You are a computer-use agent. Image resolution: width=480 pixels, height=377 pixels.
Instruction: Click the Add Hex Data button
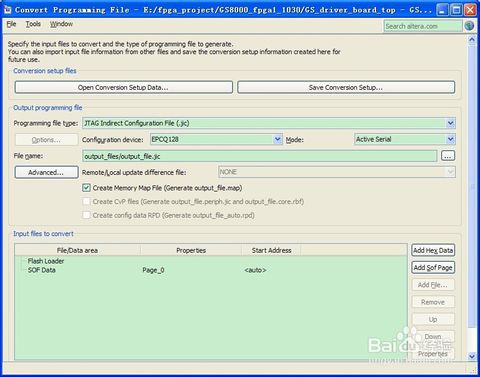click(433, 250)
